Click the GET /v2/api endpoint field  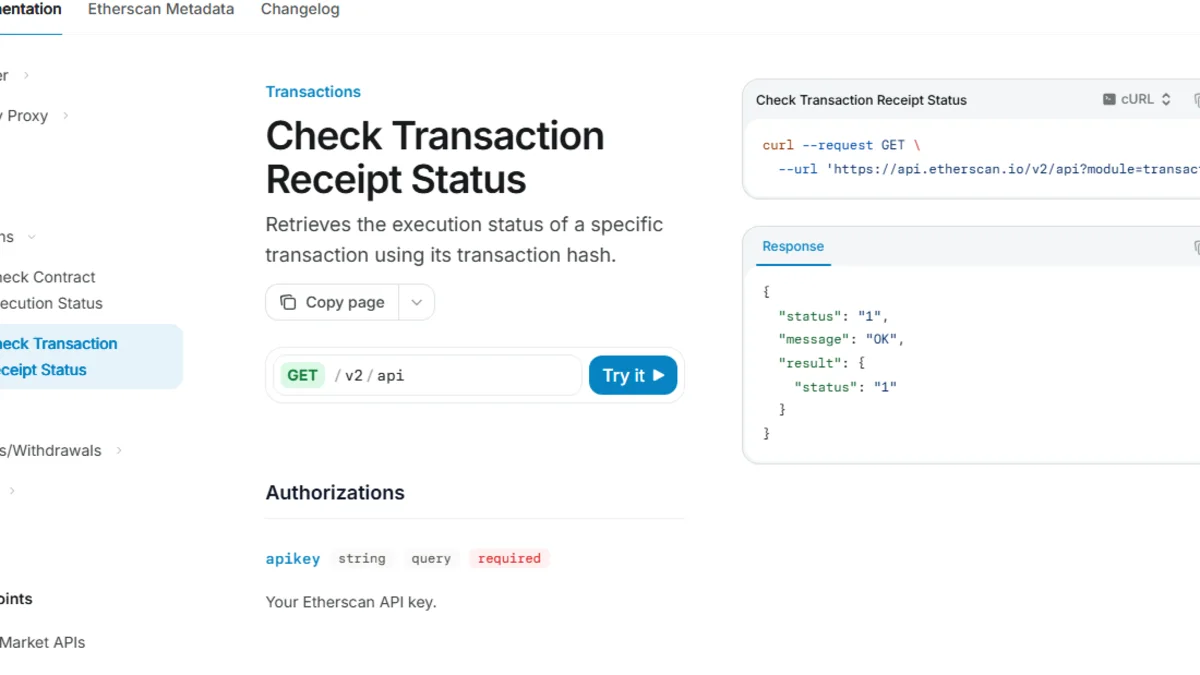pyautogui.click(x=427, y=375)
